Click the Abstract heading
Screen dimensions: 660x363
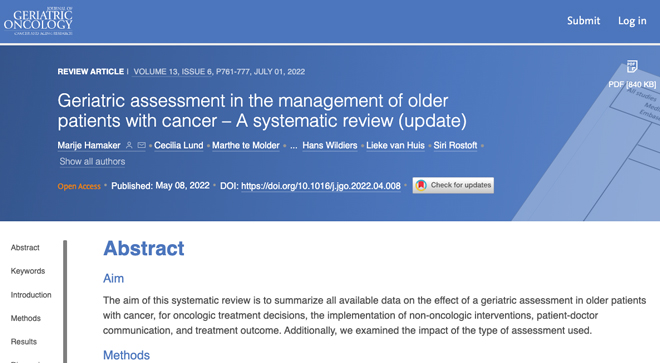click(x=144, y=248)
